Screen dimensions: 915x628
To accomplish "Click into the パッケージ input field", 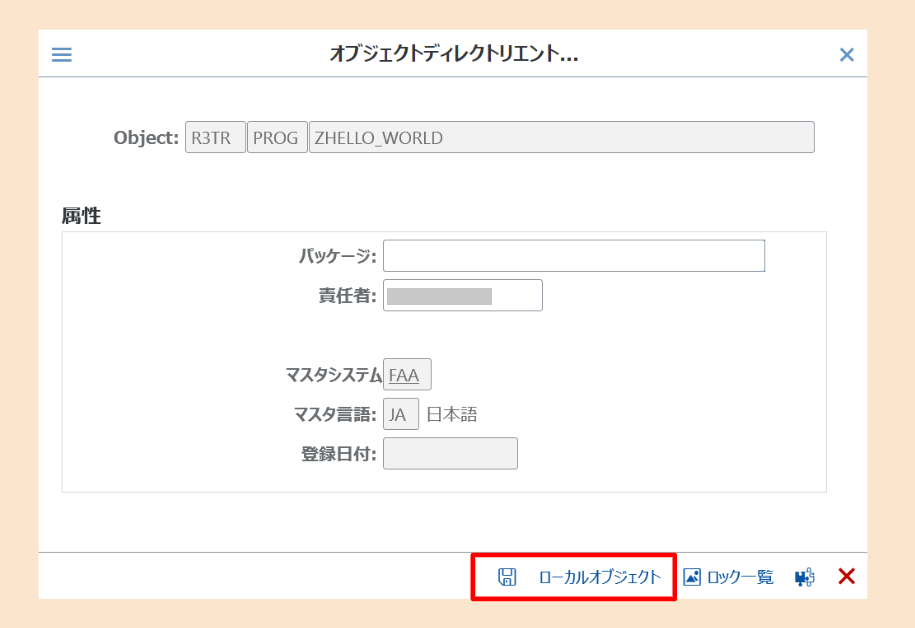I will coord(574,256).
